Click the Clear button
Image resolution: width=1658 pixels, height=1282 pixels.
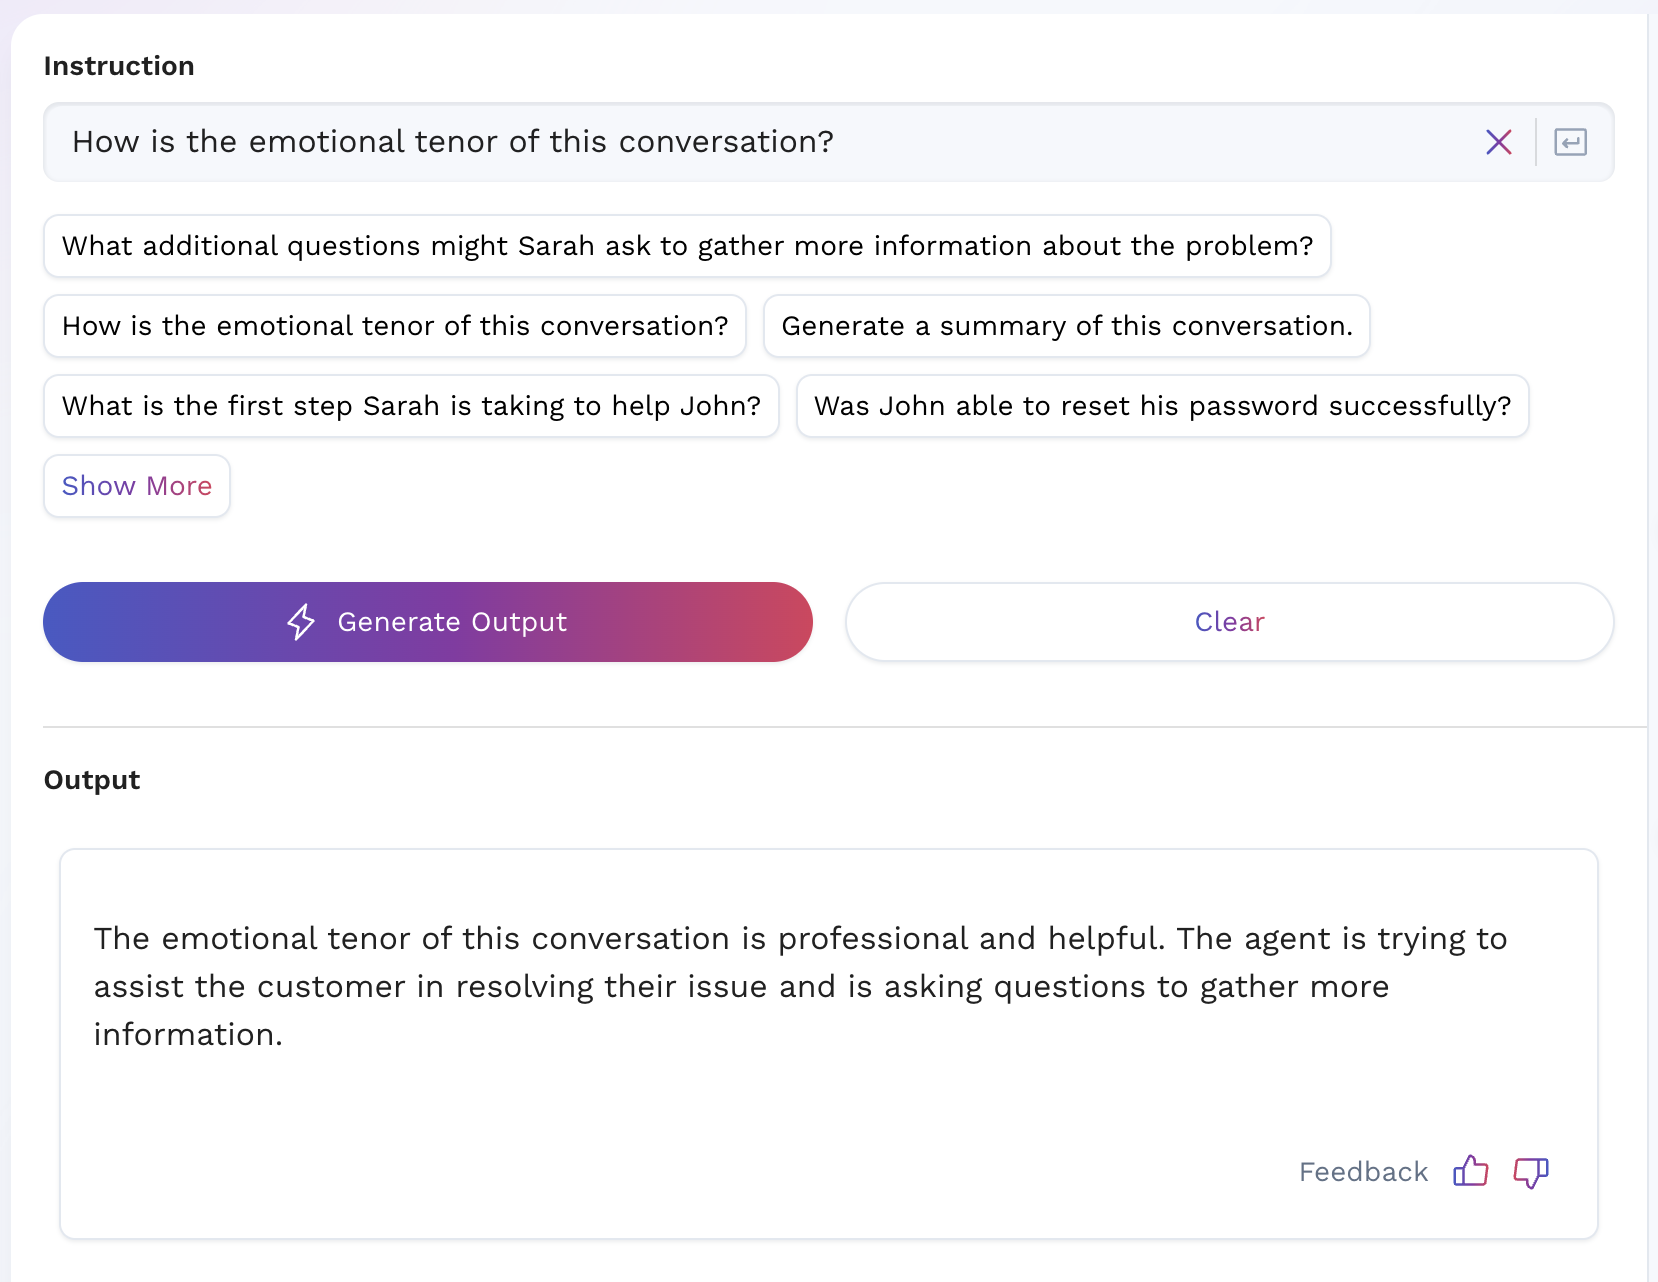point(1230,622)
